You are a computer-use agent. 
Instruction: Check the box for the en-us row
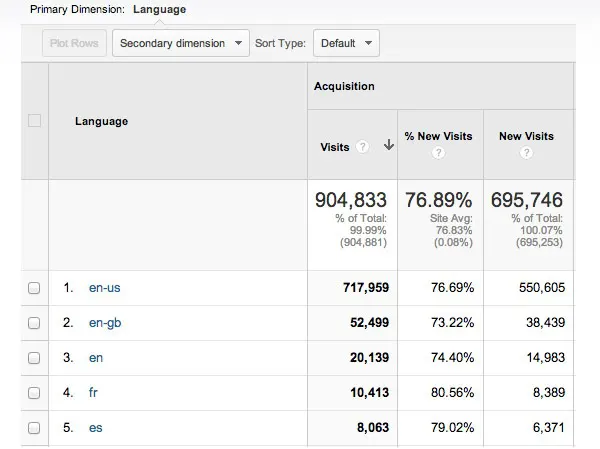34,288
